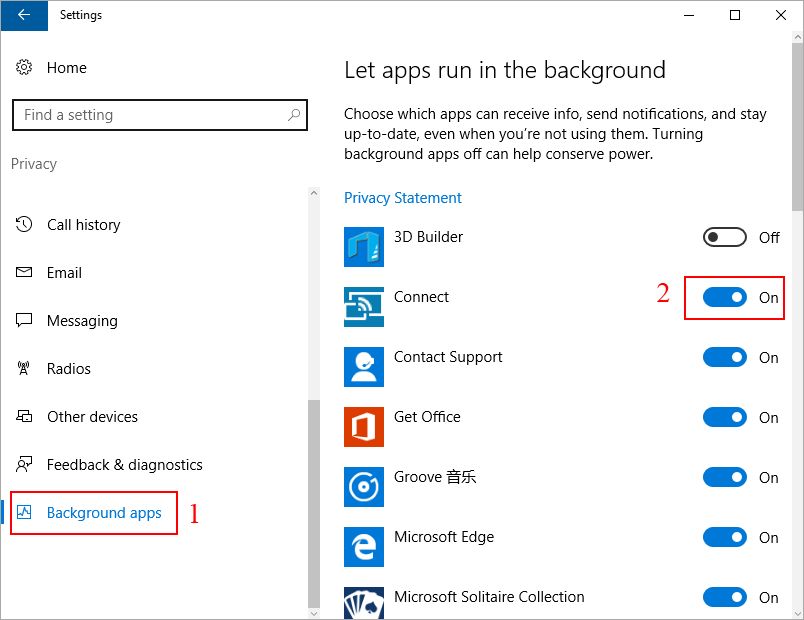804x620 pixels.
Task: Switch off Get Office background toggle
Action: pos(725,417)
